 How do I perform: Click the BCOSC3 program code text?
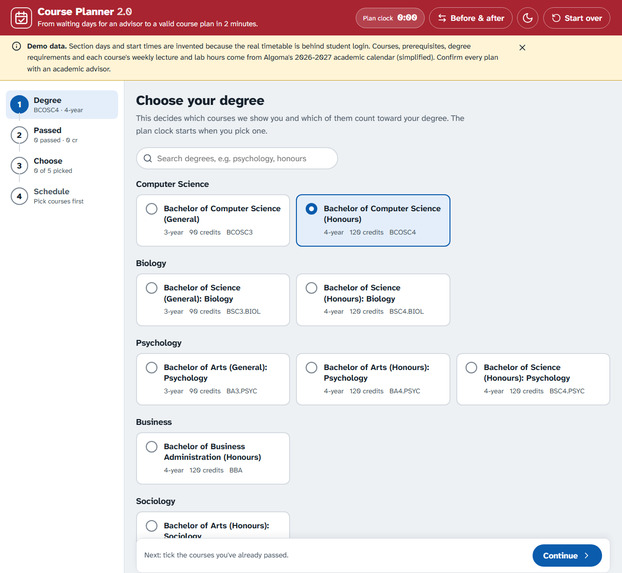pyautogui.click(x=239, y=232)
